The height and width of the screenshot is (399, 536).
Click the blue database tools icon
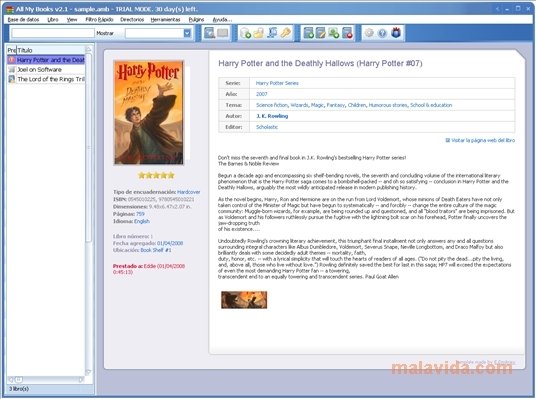click(x=272, y=33)
